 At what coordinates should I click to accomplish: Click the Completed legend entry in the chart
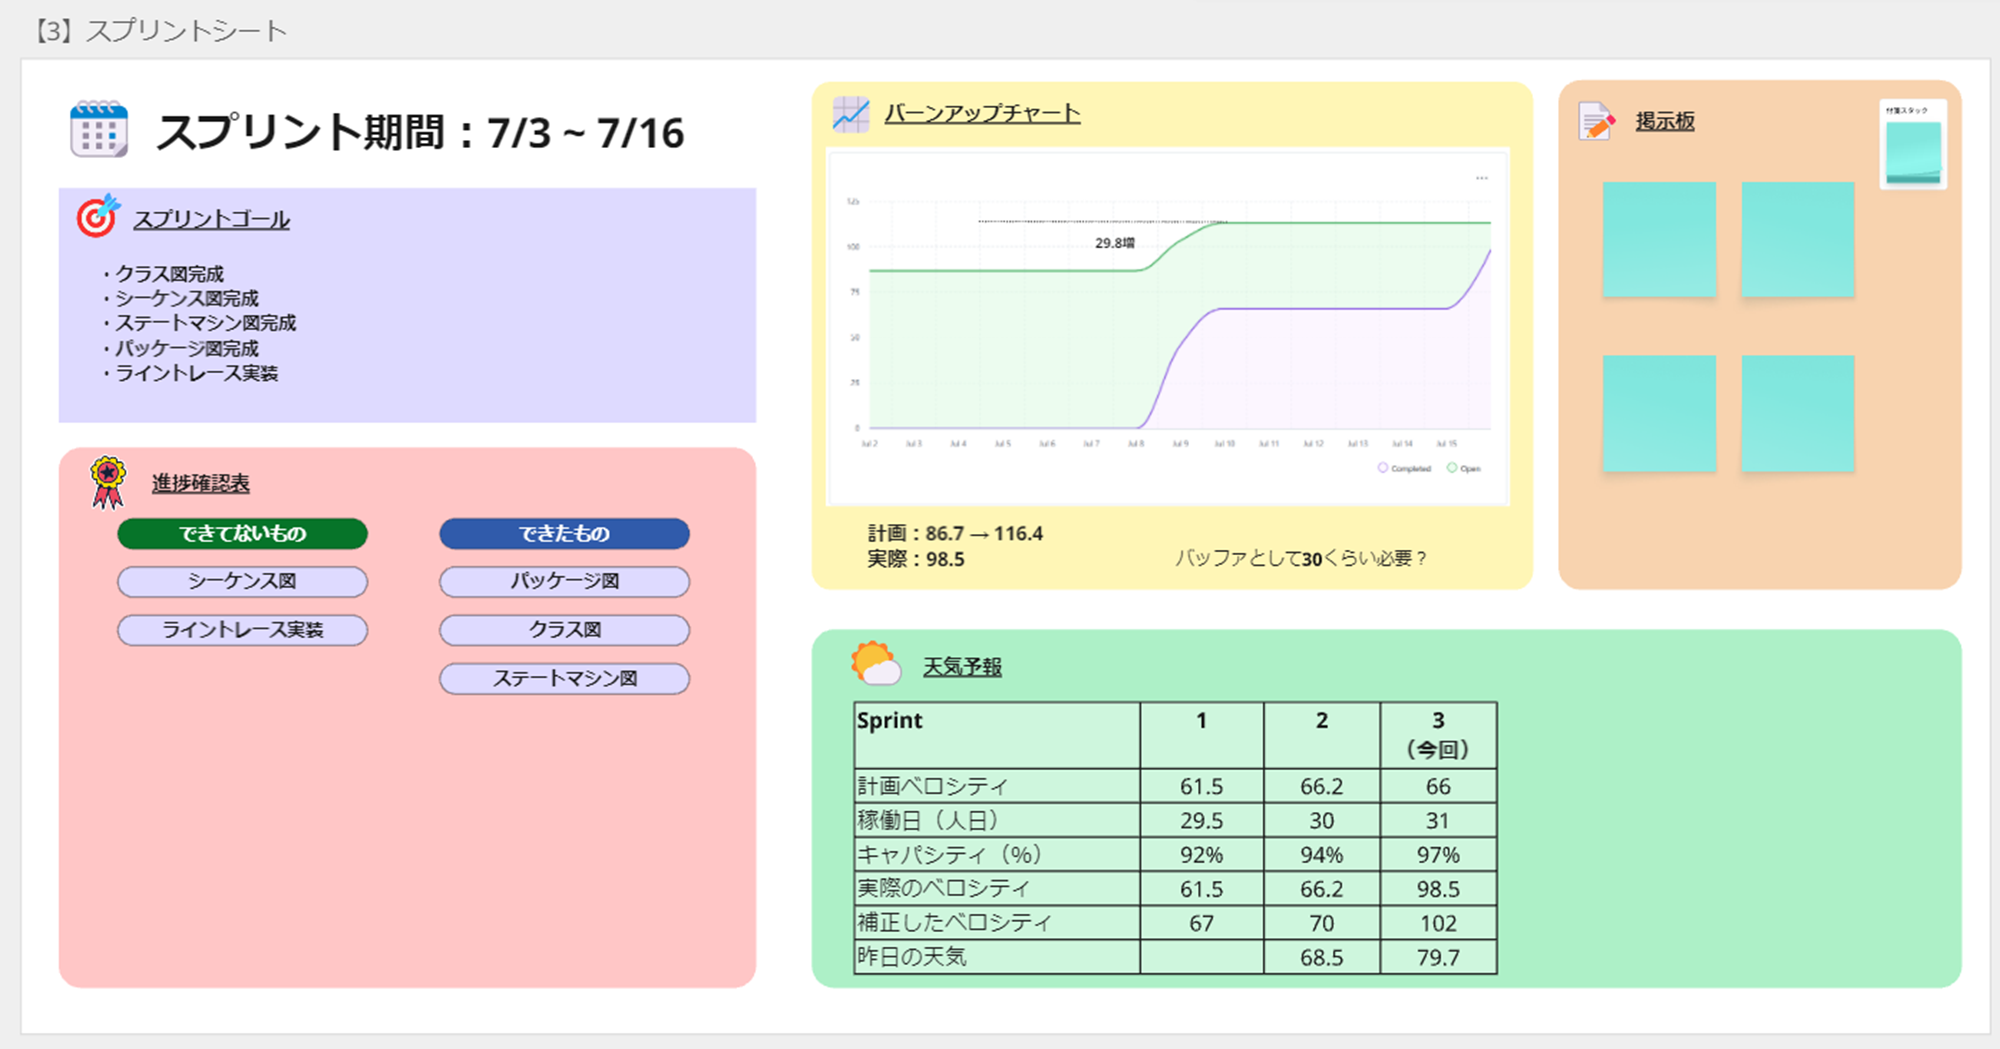point(1405,468)
